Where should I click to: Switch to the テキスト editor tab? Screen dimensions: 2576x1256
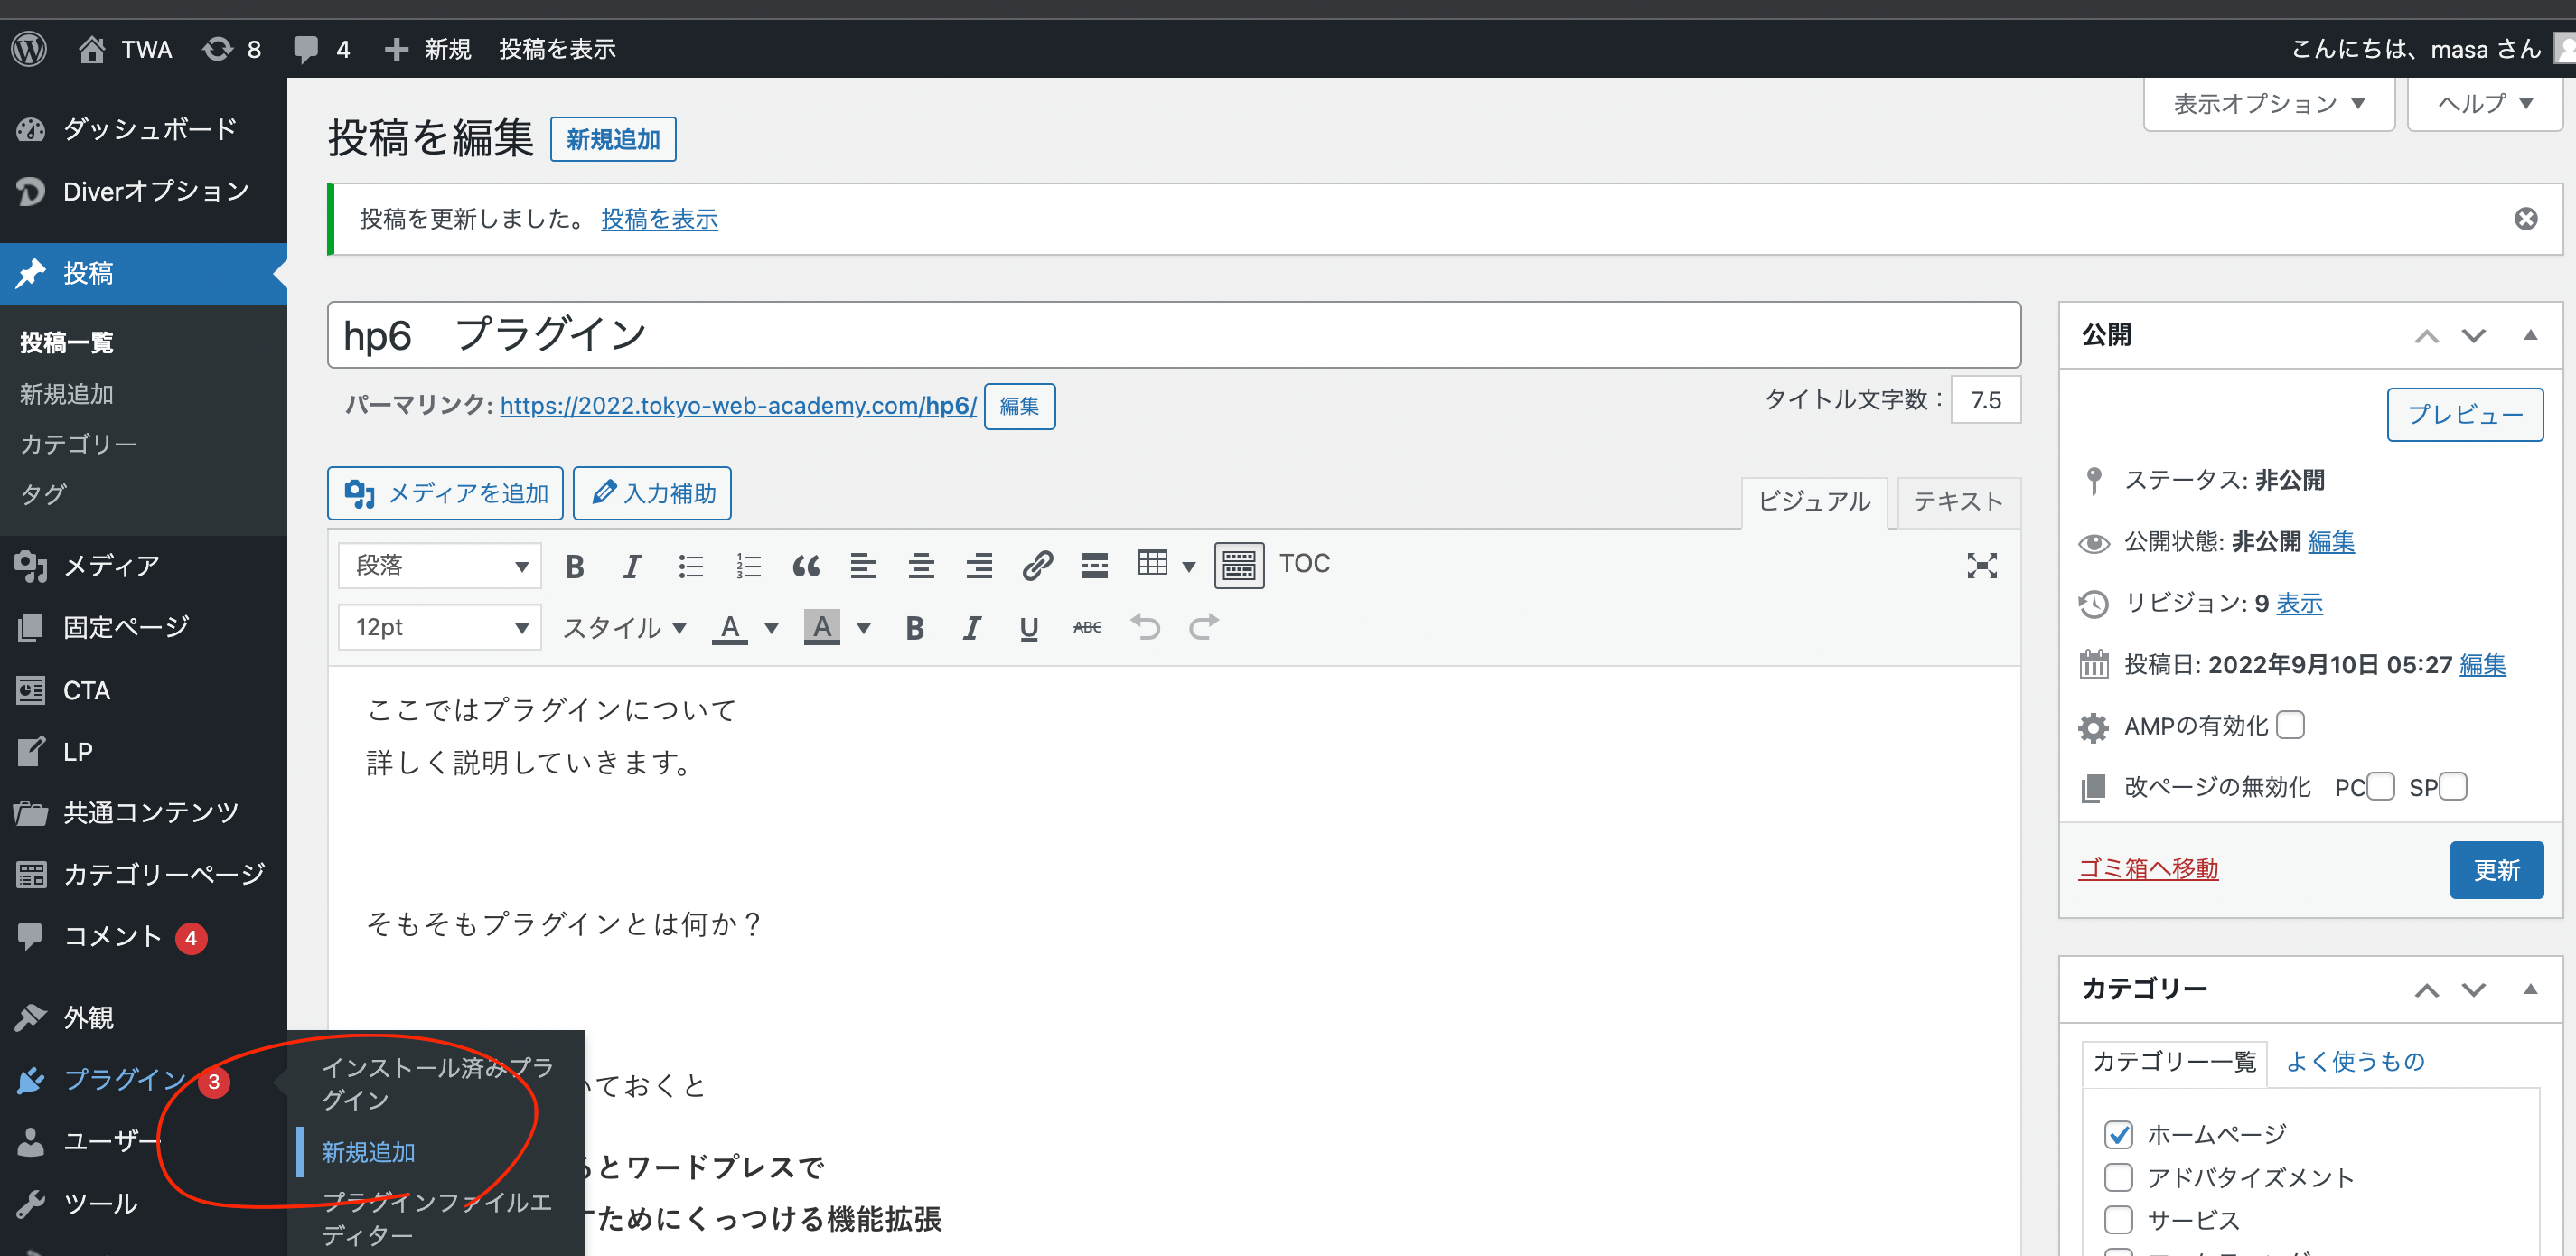(1958, 501)
